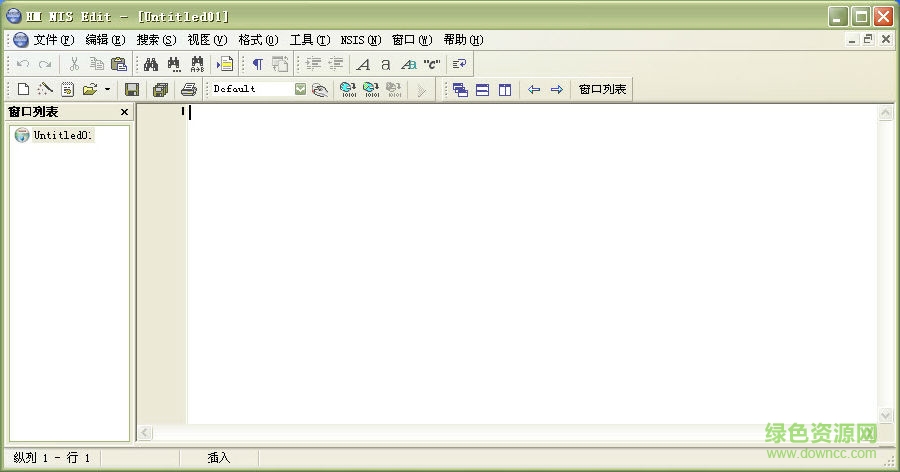900x472 pixels.
Task: Open the 编辑(E) menu
Action: 105,40
